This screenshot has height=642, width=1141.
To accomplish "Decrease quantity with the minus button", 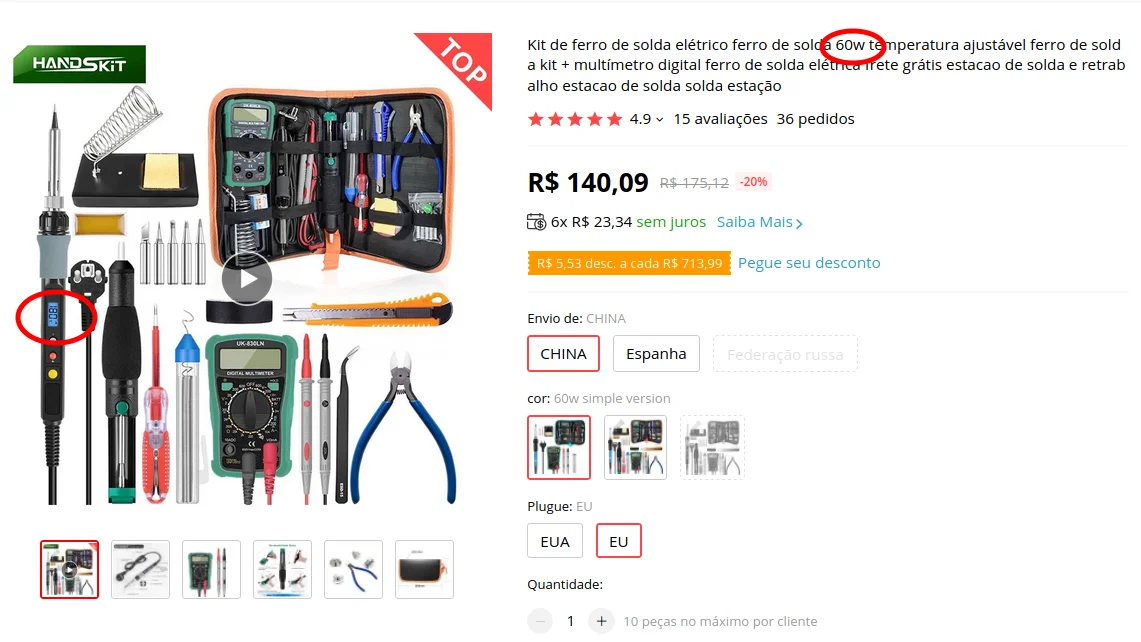I will 540,621.
